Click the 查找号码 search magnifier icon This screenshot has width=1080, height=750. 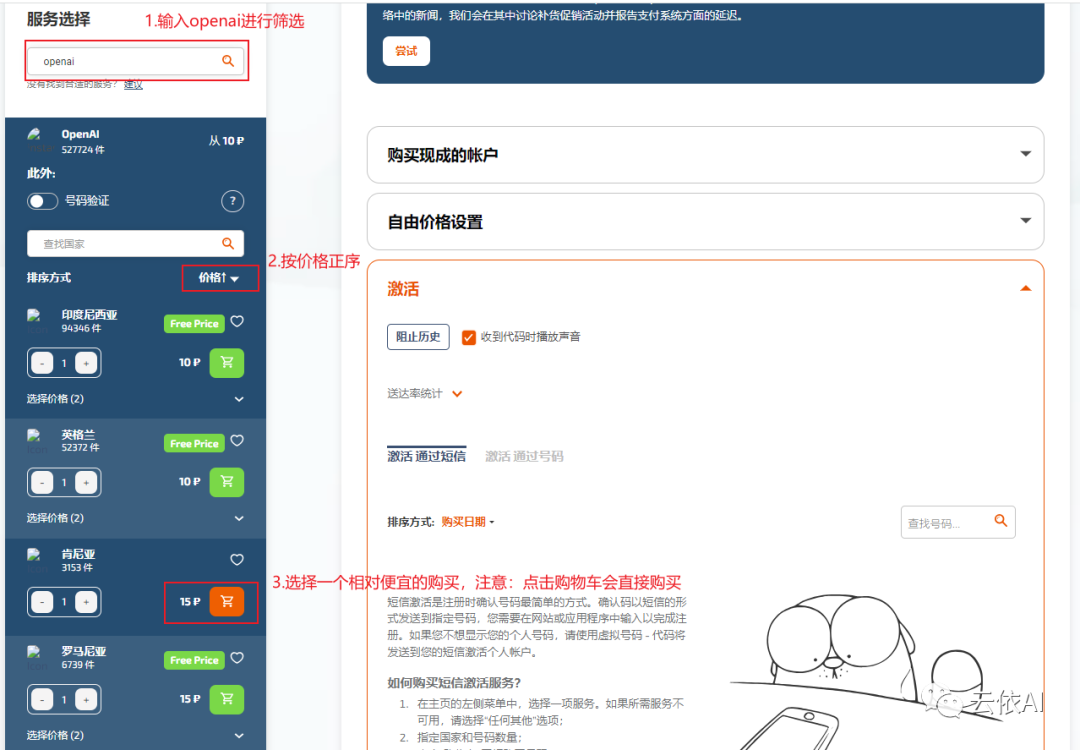[x=1001, y=521]
